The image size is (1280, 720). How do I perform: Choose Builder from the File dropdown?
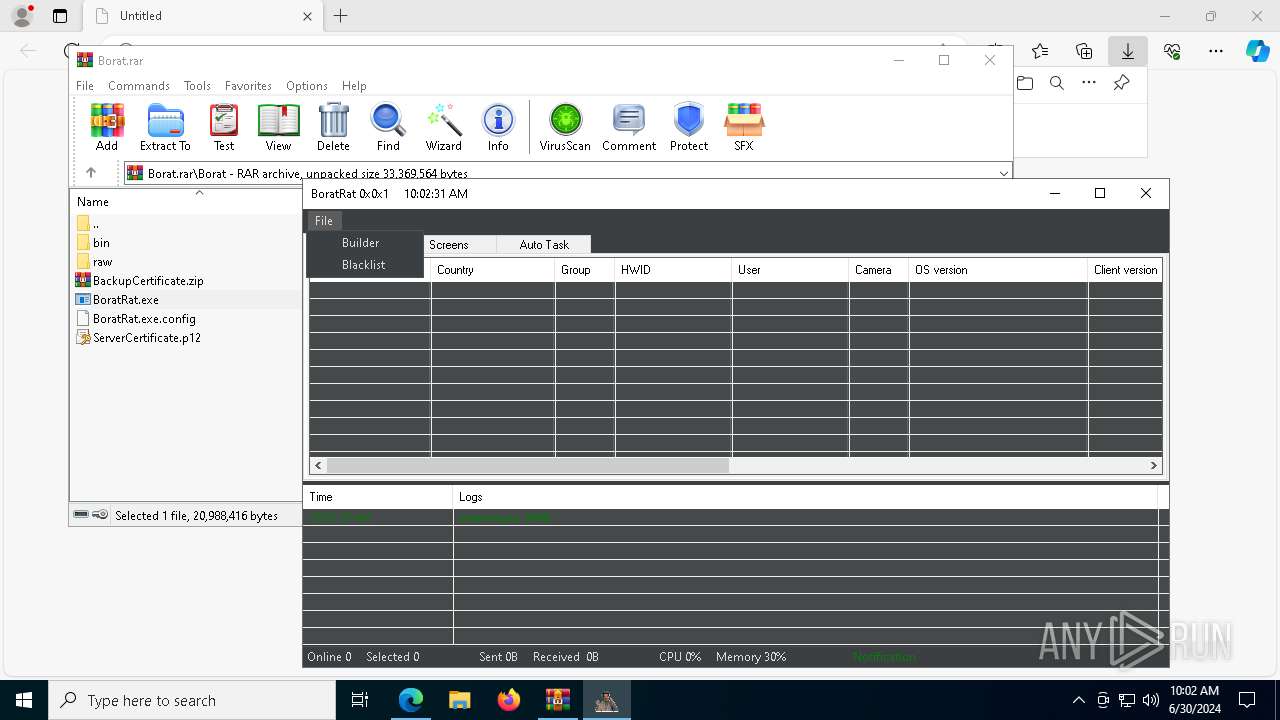coord(360,243)
